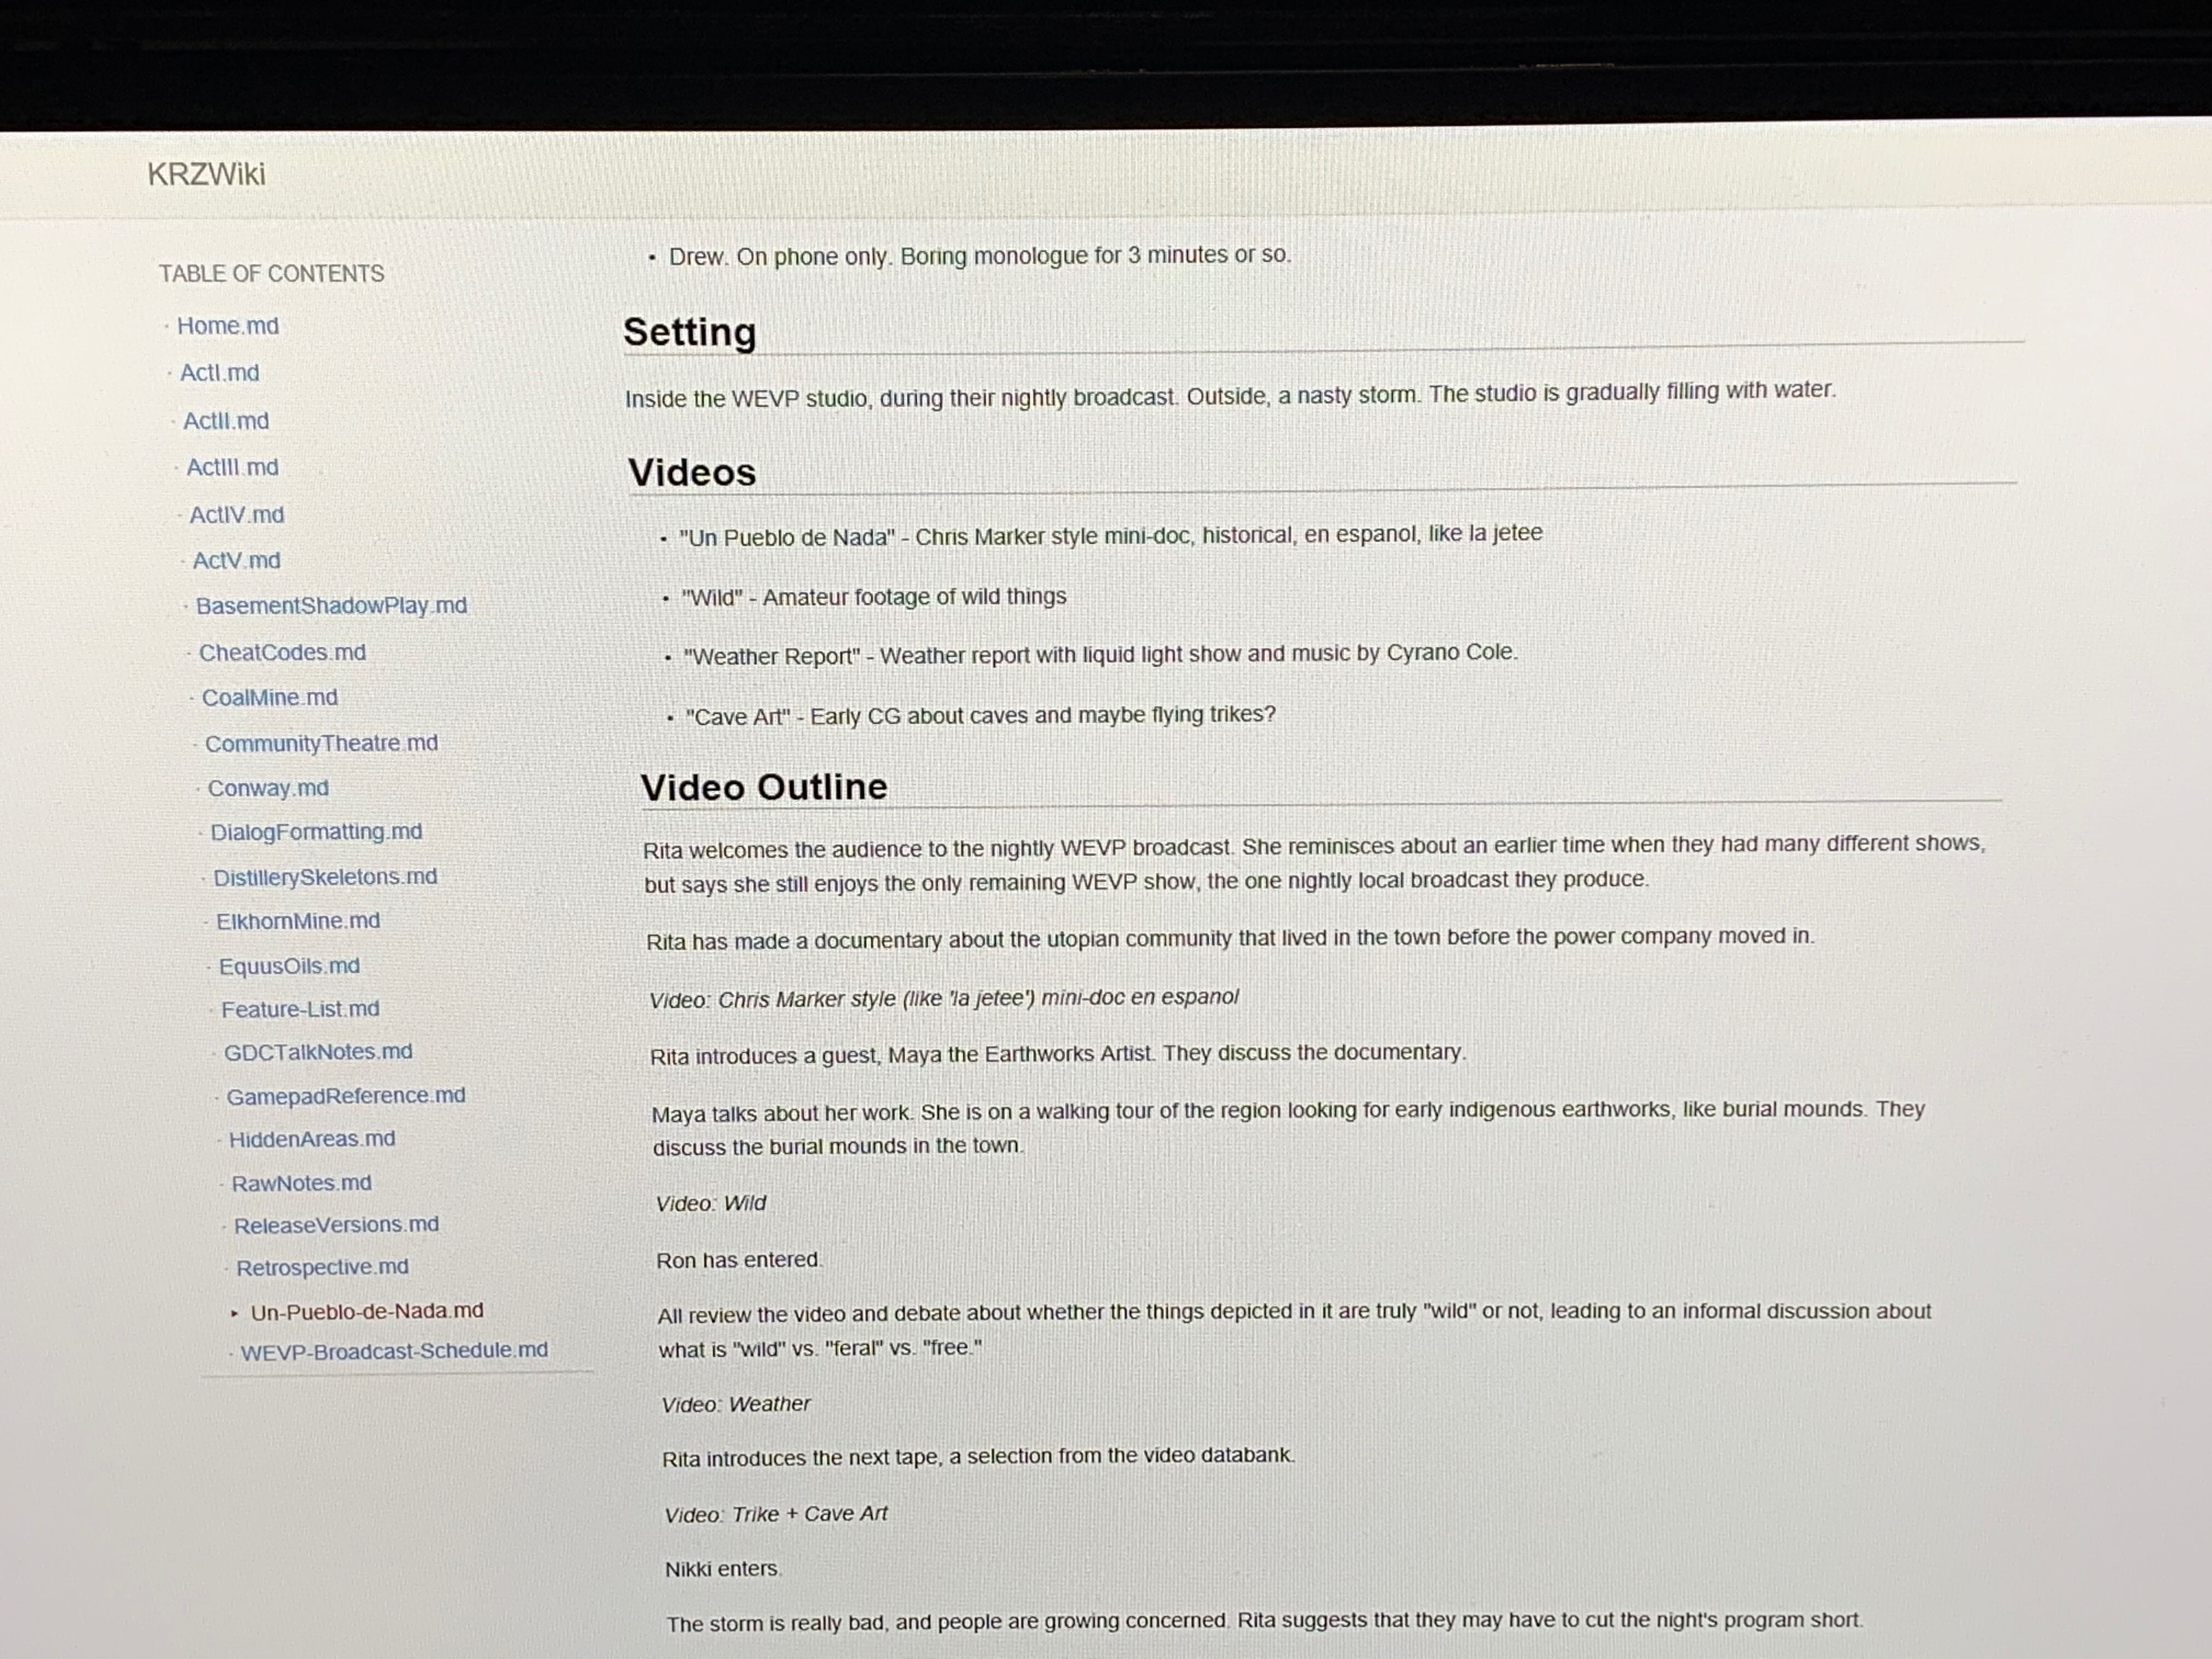
Task: Select ActIV.md from the sidebar
Action: tap(236, 515)
